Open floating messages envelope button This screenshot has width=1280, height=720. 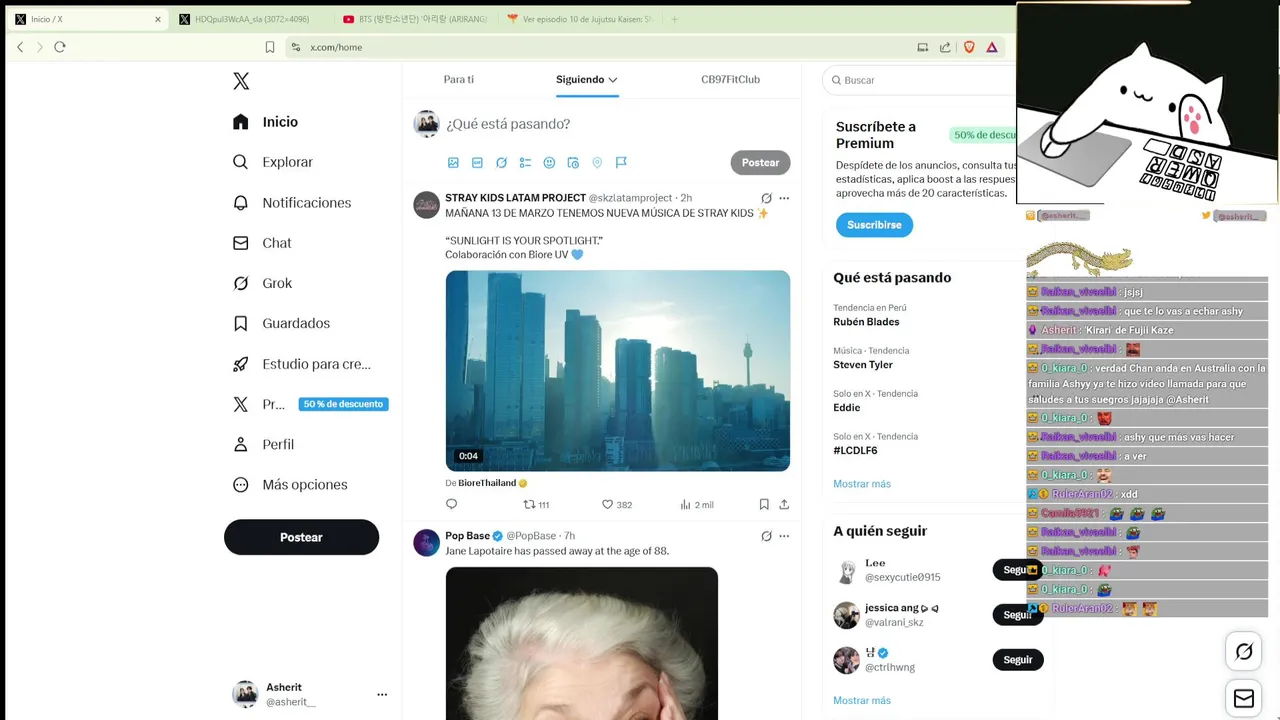point(1244,698)
